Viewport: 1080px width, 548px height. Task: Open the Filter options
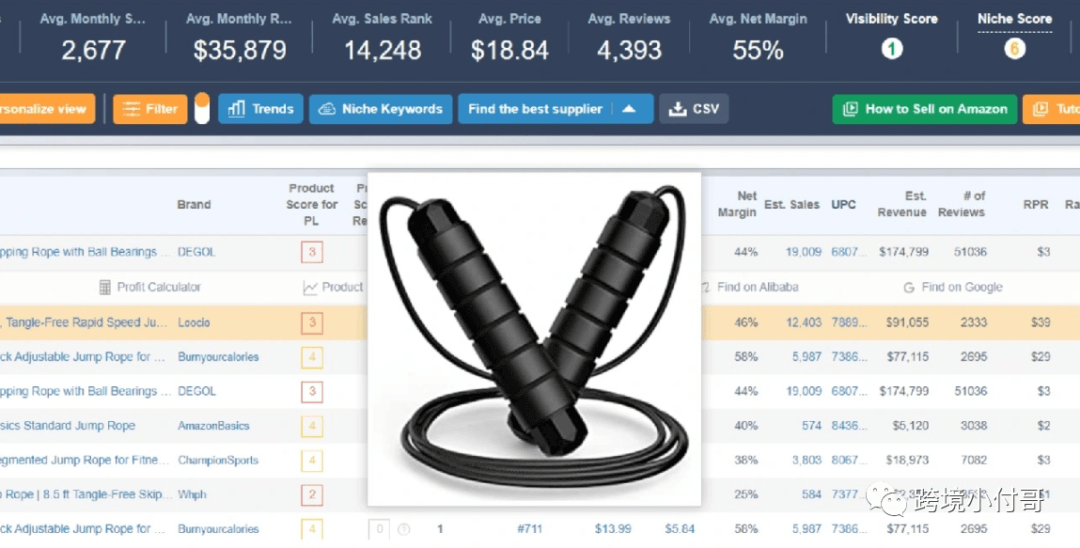click(150, 109)
